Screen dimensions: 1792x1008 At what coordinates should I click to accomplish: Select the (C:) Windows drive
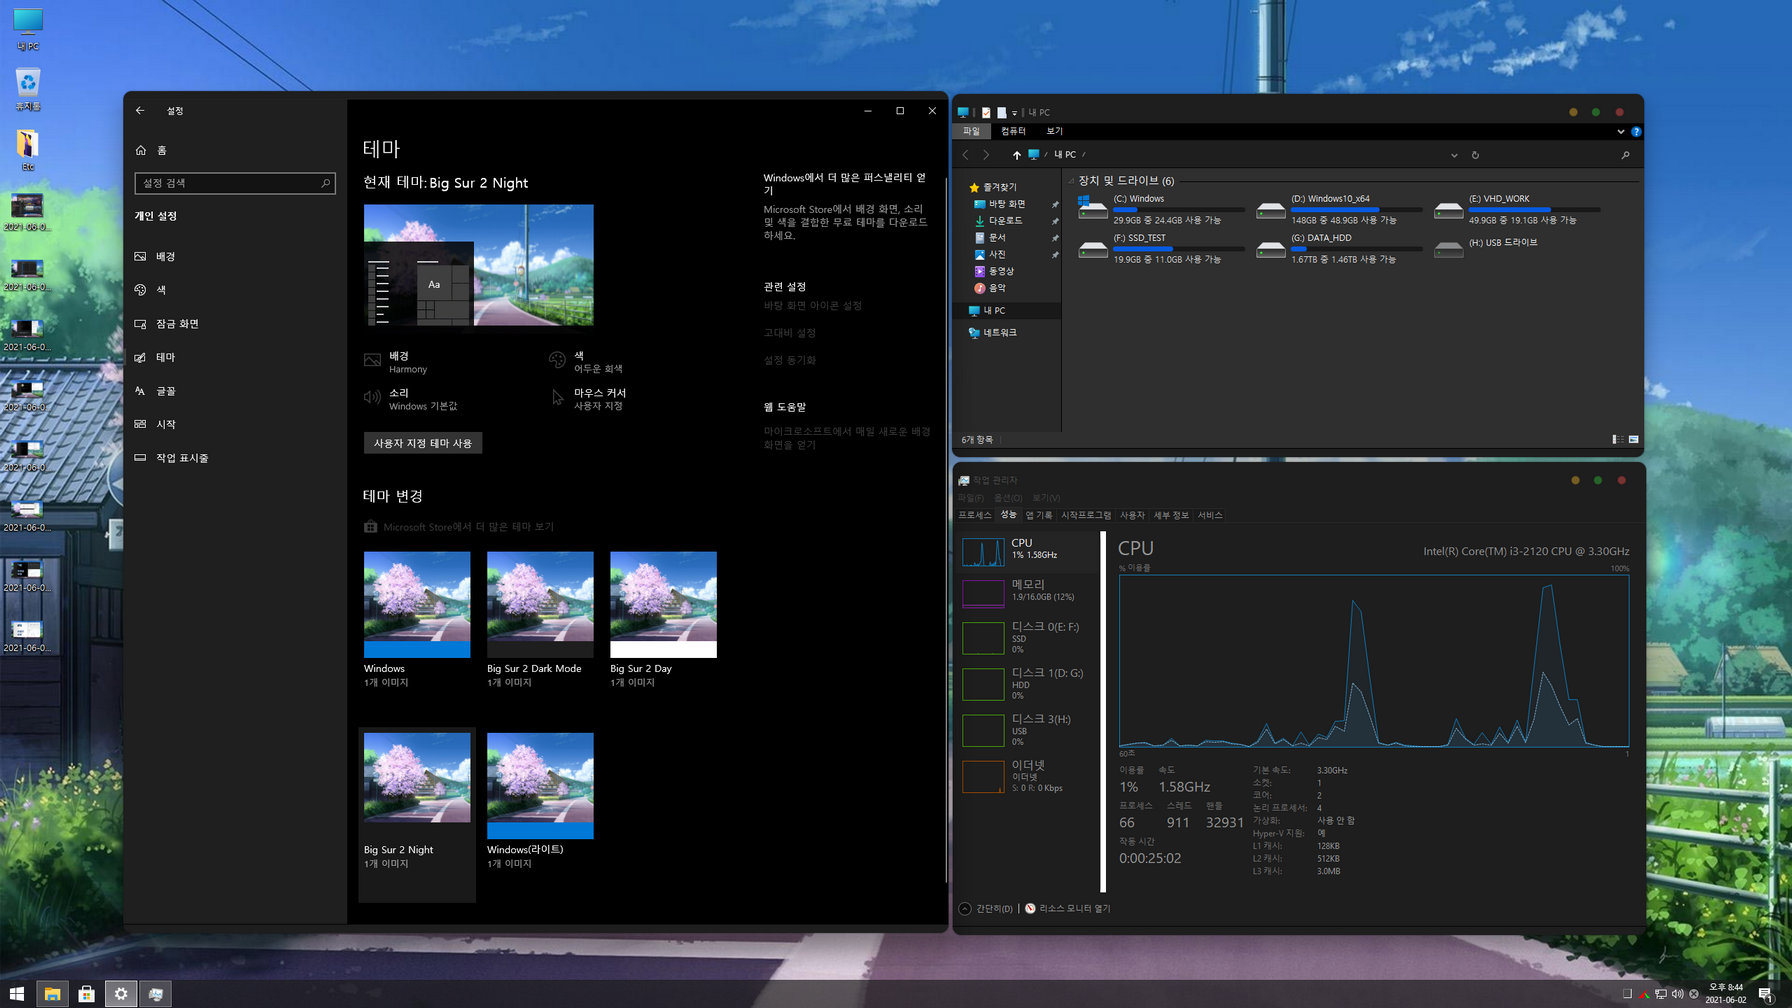(x=1161, y=209)
